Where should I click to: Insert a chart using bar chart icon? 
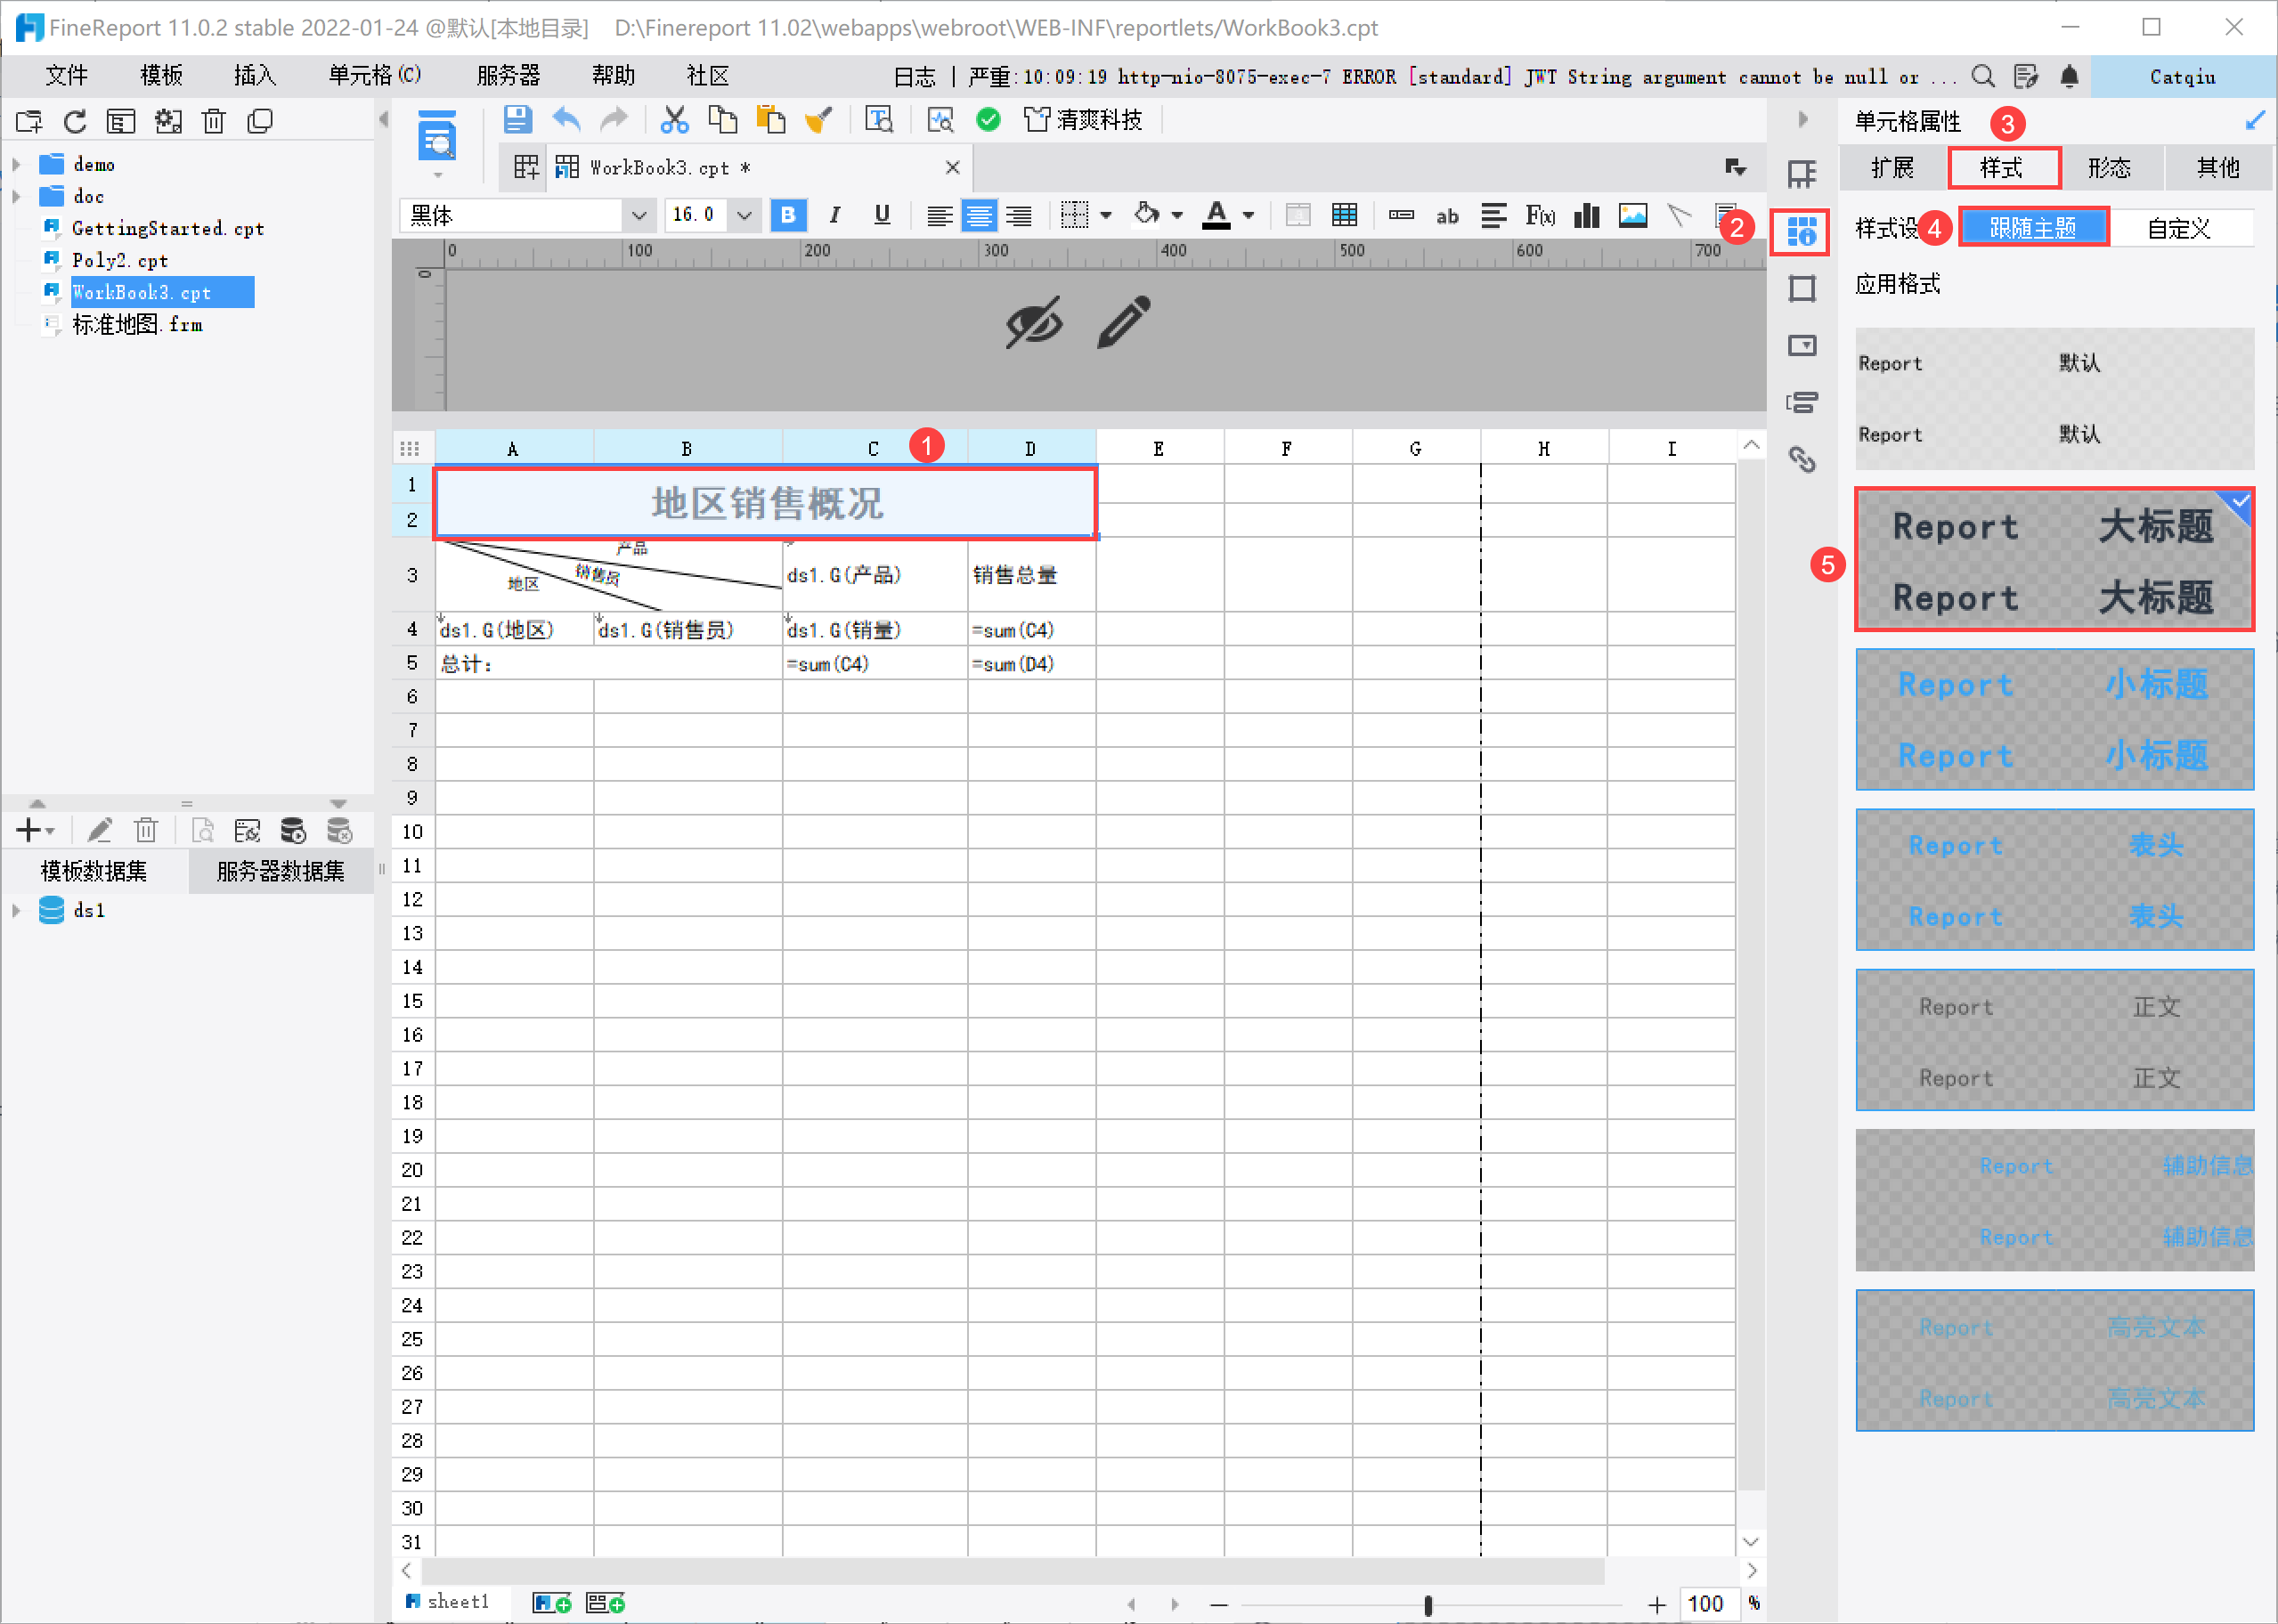(x=1587, y=215)
